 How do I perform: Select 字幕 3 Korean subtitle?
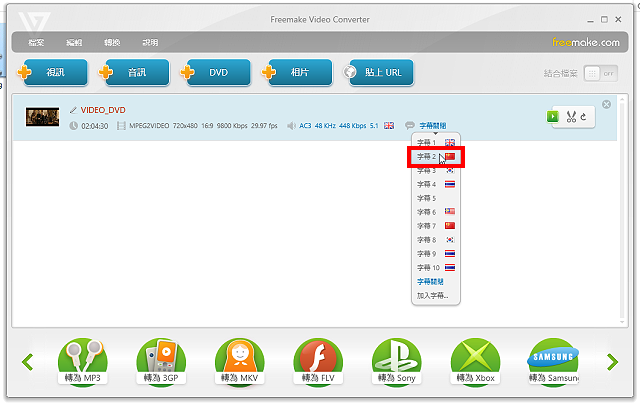[x=436, y=170]
